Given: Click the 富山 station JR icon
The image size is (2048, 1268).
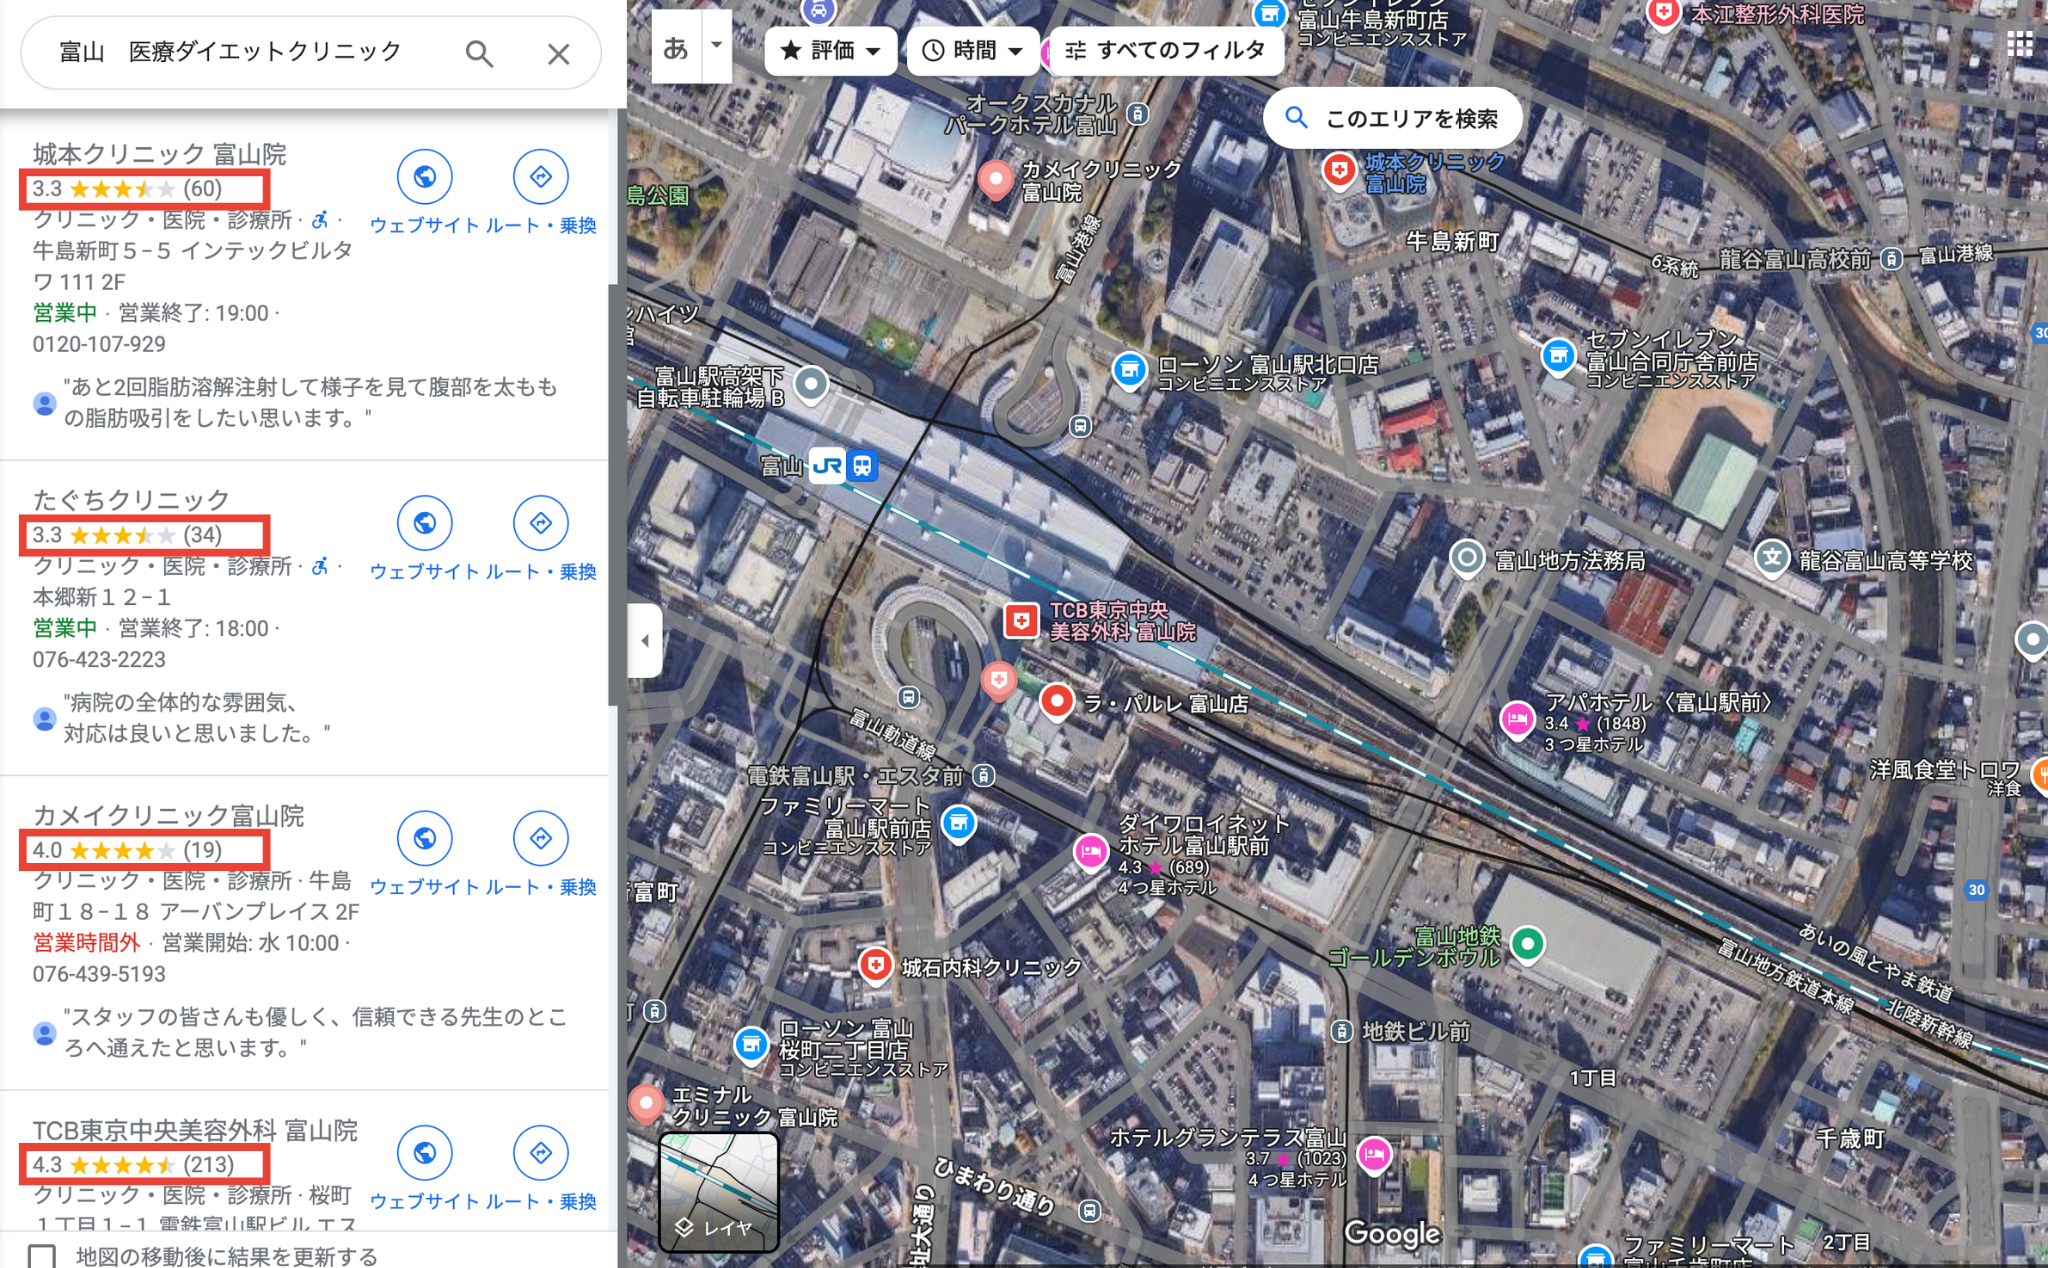Looking at the screenshot, I should tap(827, 466).
